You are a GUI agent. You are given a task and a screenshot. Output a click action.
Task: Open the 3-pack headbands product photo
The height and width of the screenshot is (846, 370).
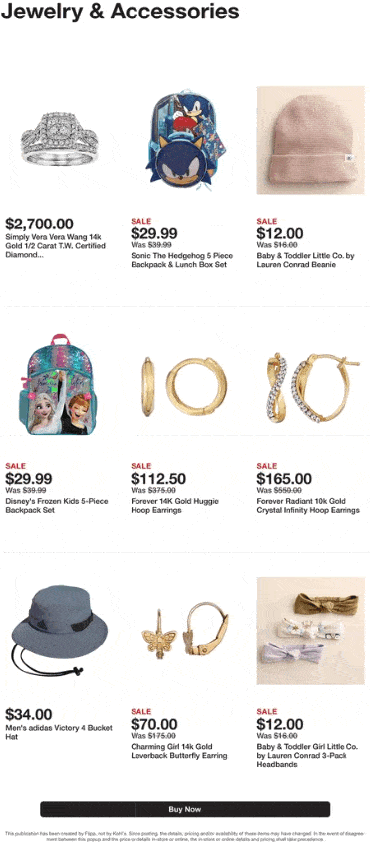click(x=310, y=631)
